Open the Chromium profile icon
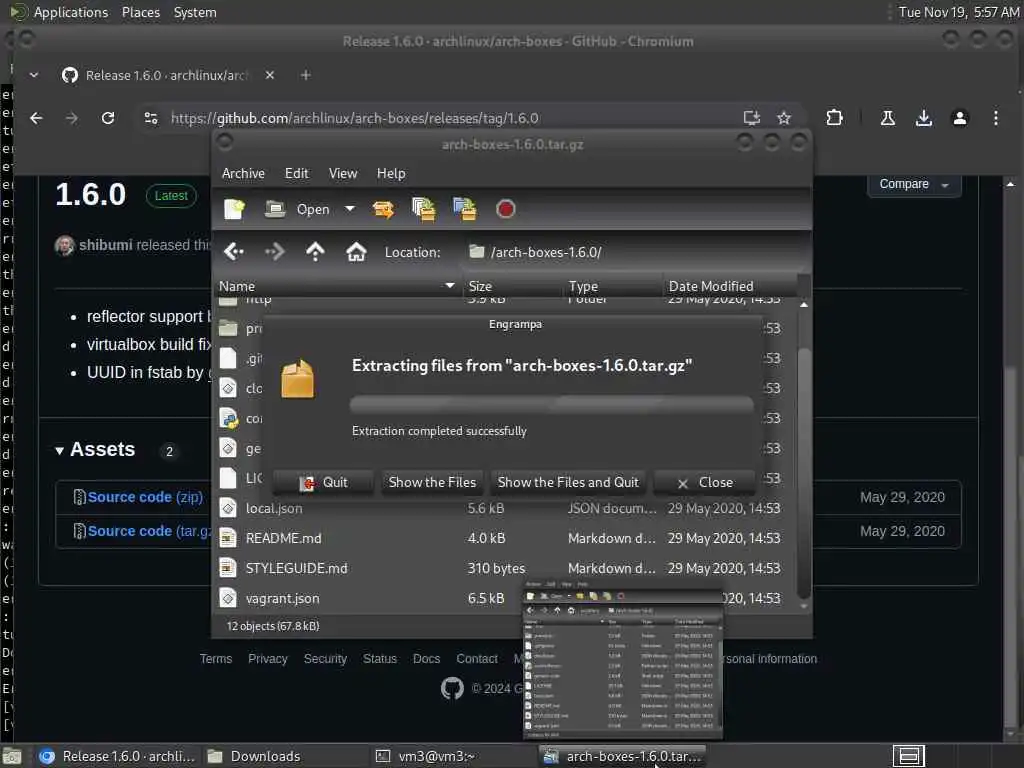This screenshot has height=768, width=1024. (959, 118)
